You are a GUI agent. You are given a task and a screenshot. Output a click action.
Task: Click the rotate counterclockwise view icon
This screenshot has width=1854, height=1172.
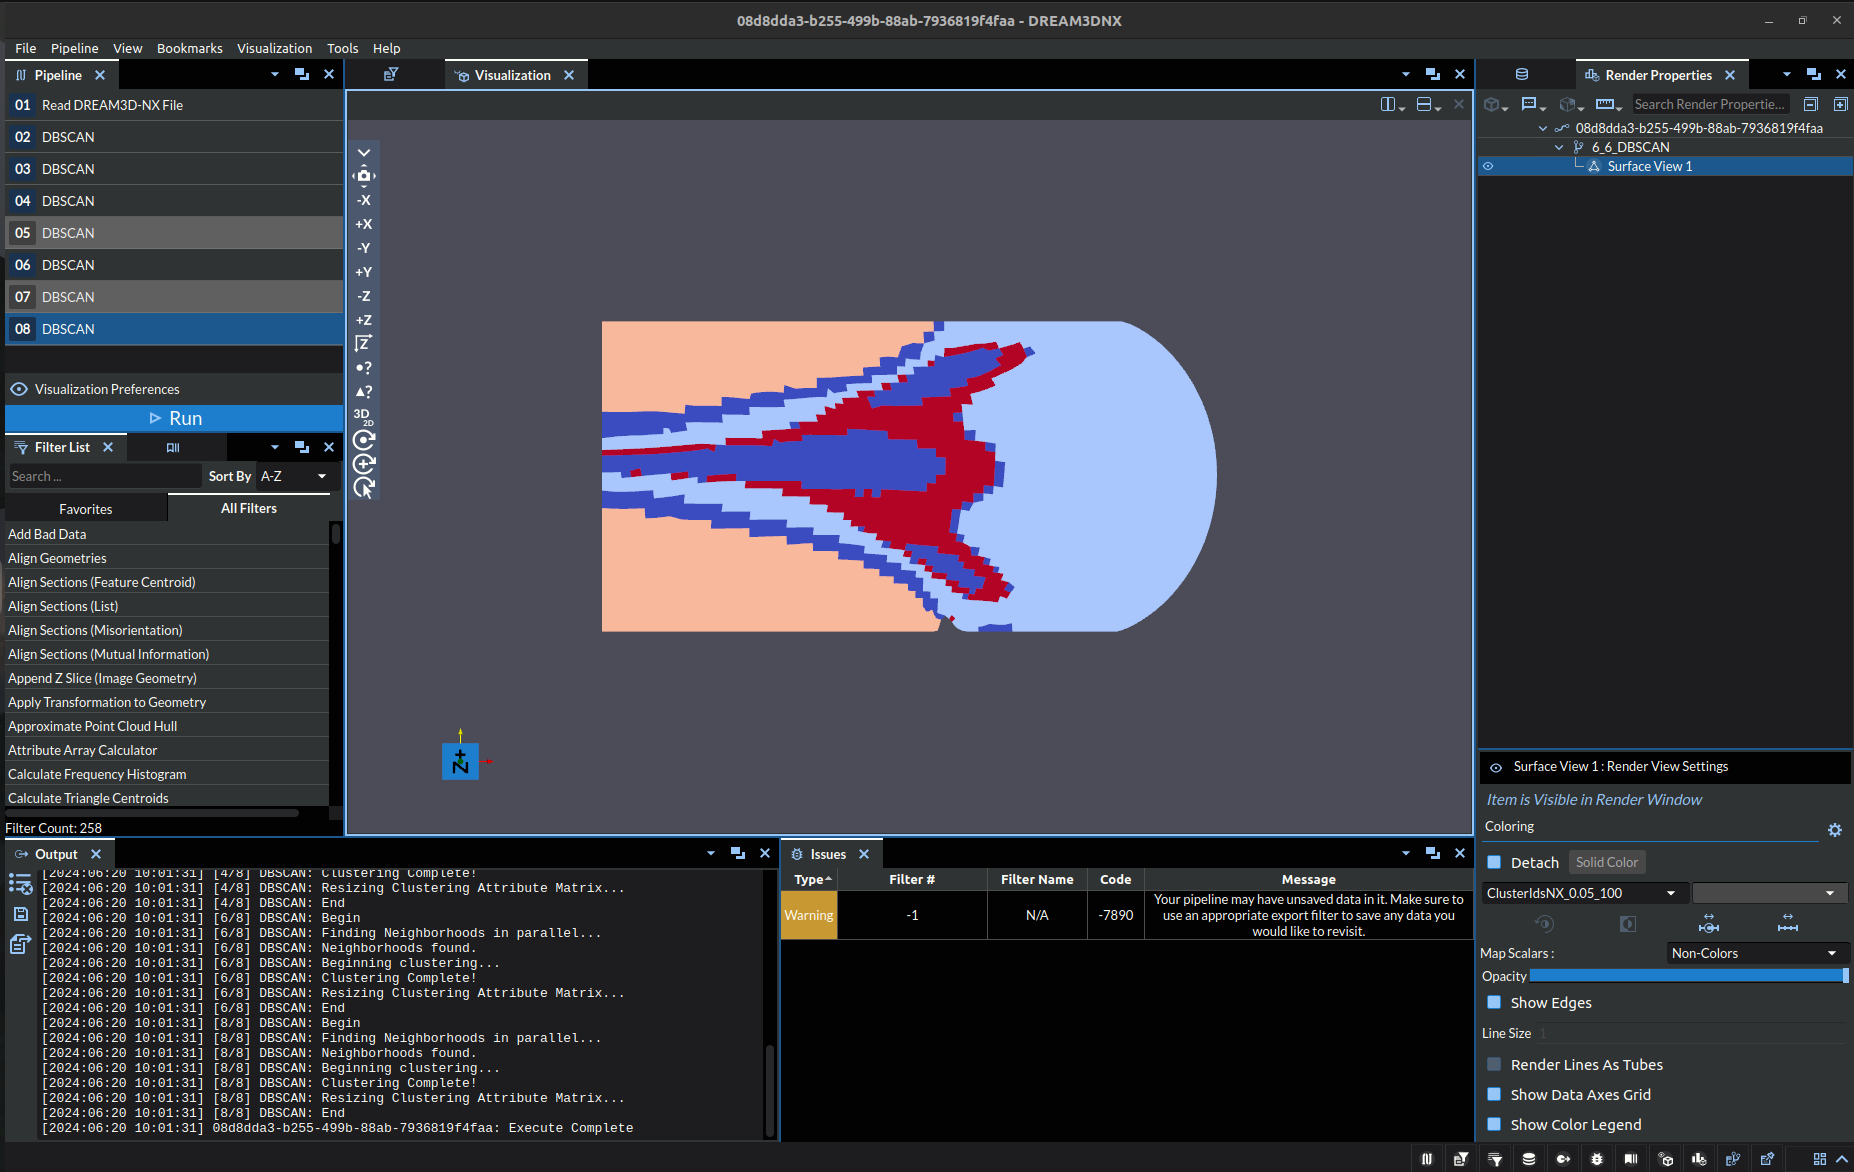click(364, 440)
